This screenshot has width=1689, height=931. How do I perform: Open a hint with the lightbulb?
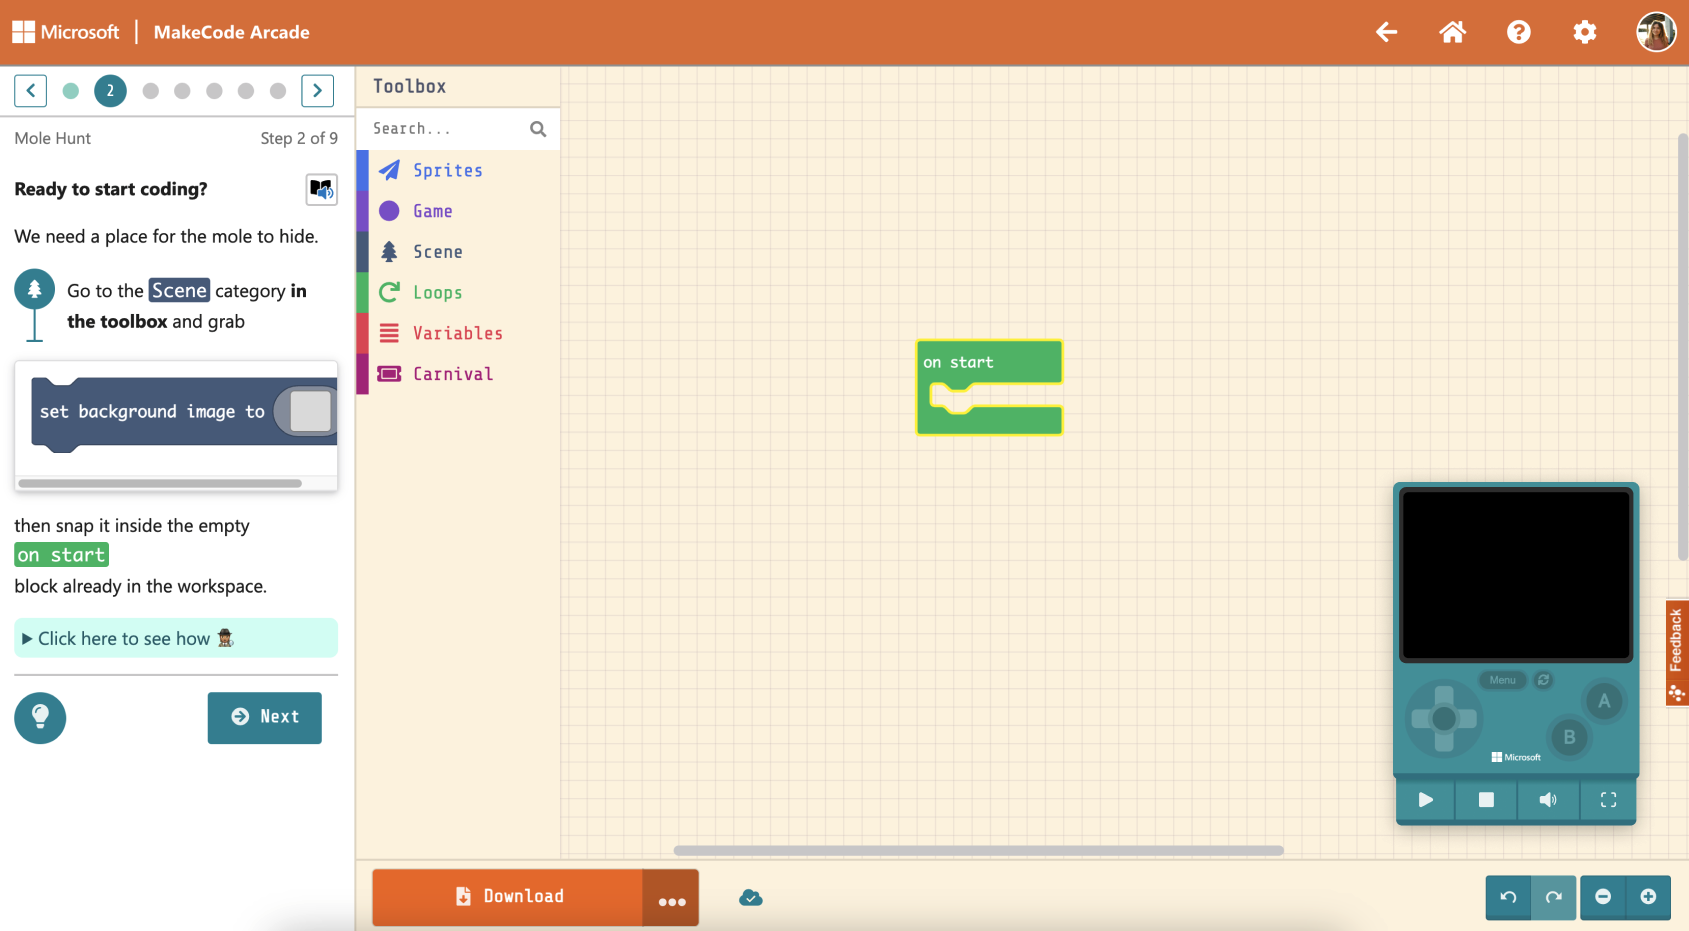click(x=40, y=718)
